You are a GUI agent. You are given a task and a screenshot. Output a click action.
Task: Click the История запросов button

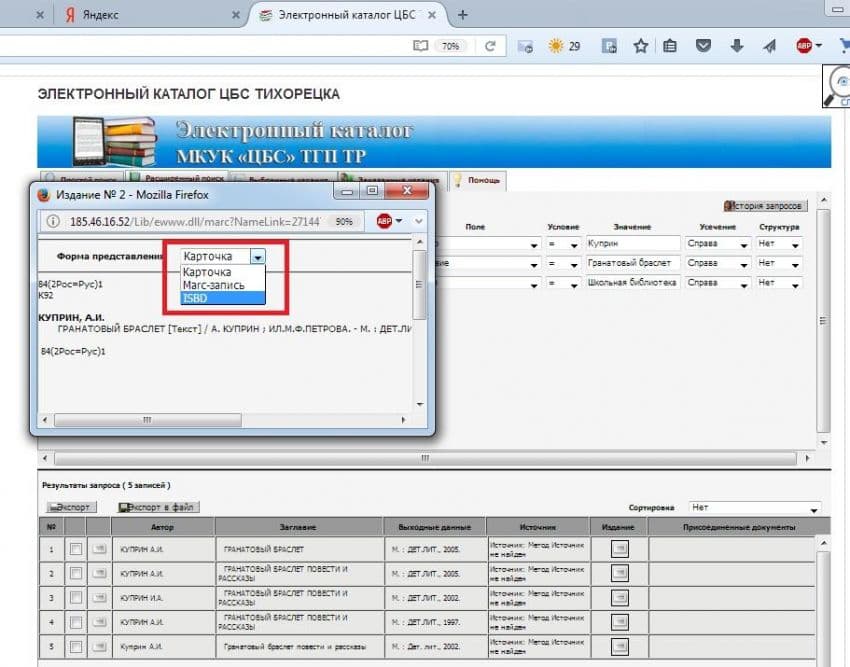(765, 206)
